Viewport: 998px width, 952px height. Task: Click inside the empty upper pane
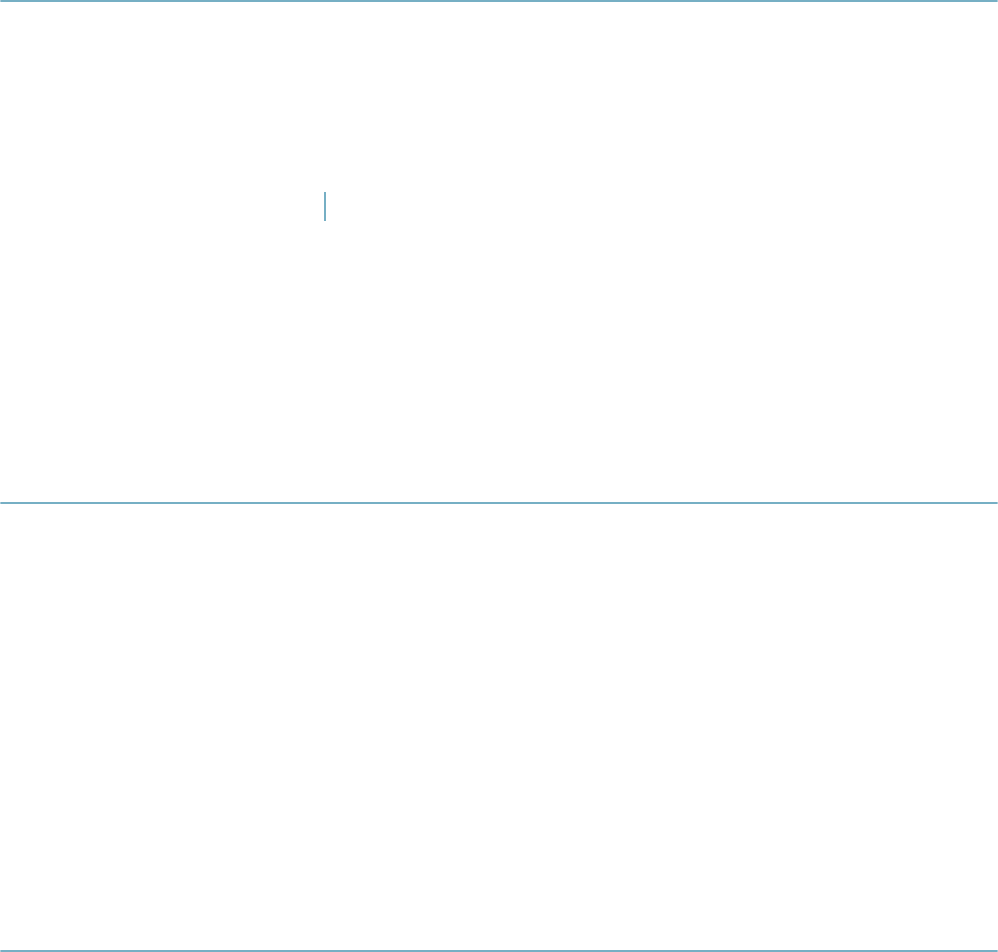[x=499, y=251]
